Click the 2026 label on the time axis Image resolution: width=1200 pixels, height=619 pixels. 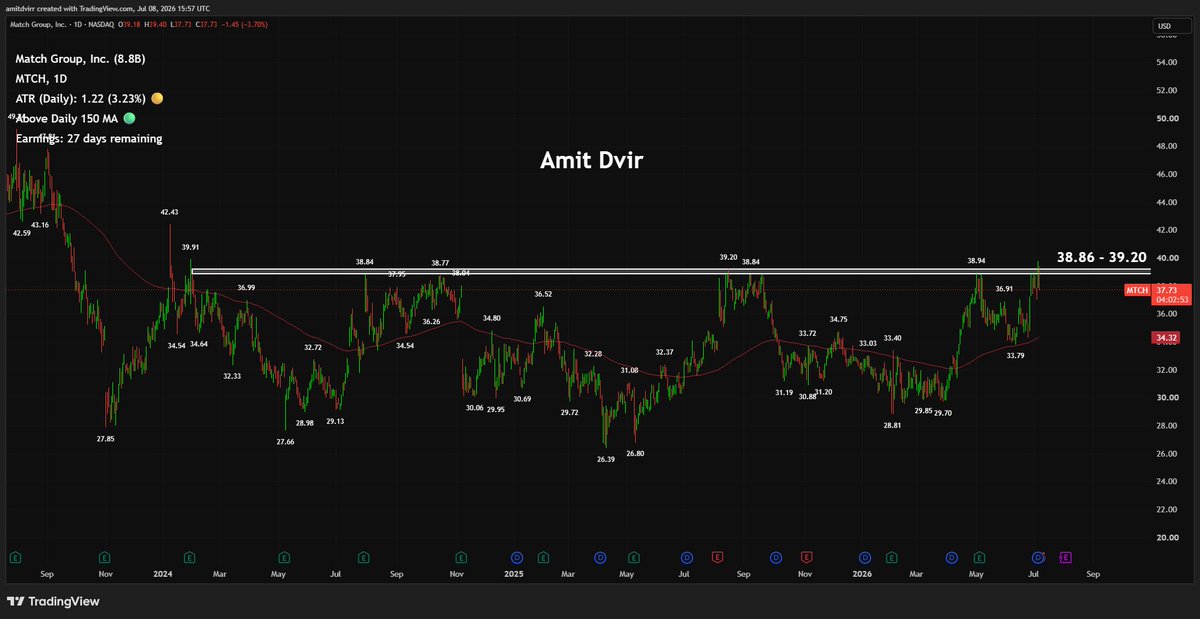864,574
